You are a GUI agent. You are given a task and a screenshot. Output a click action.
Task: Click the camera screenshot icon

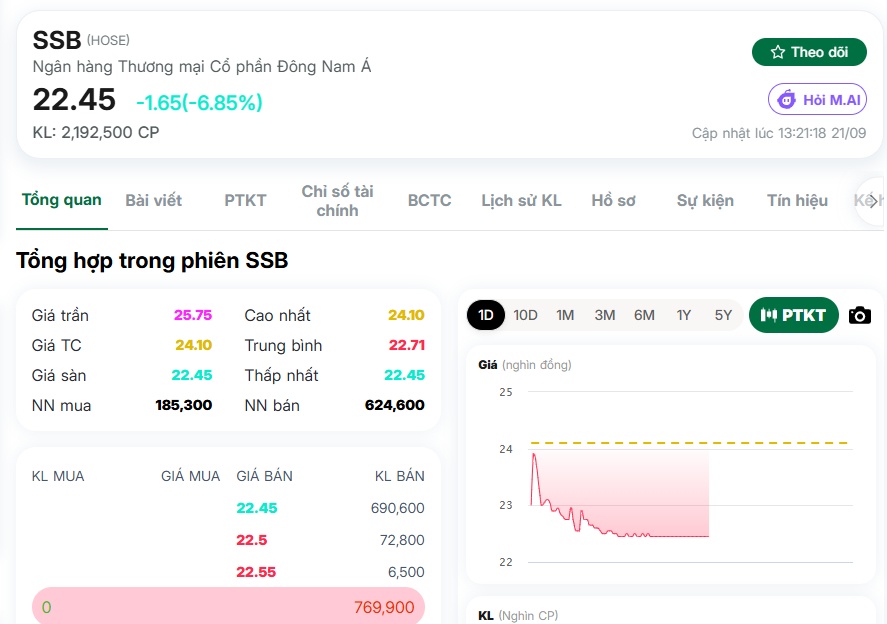coord(859,315)
